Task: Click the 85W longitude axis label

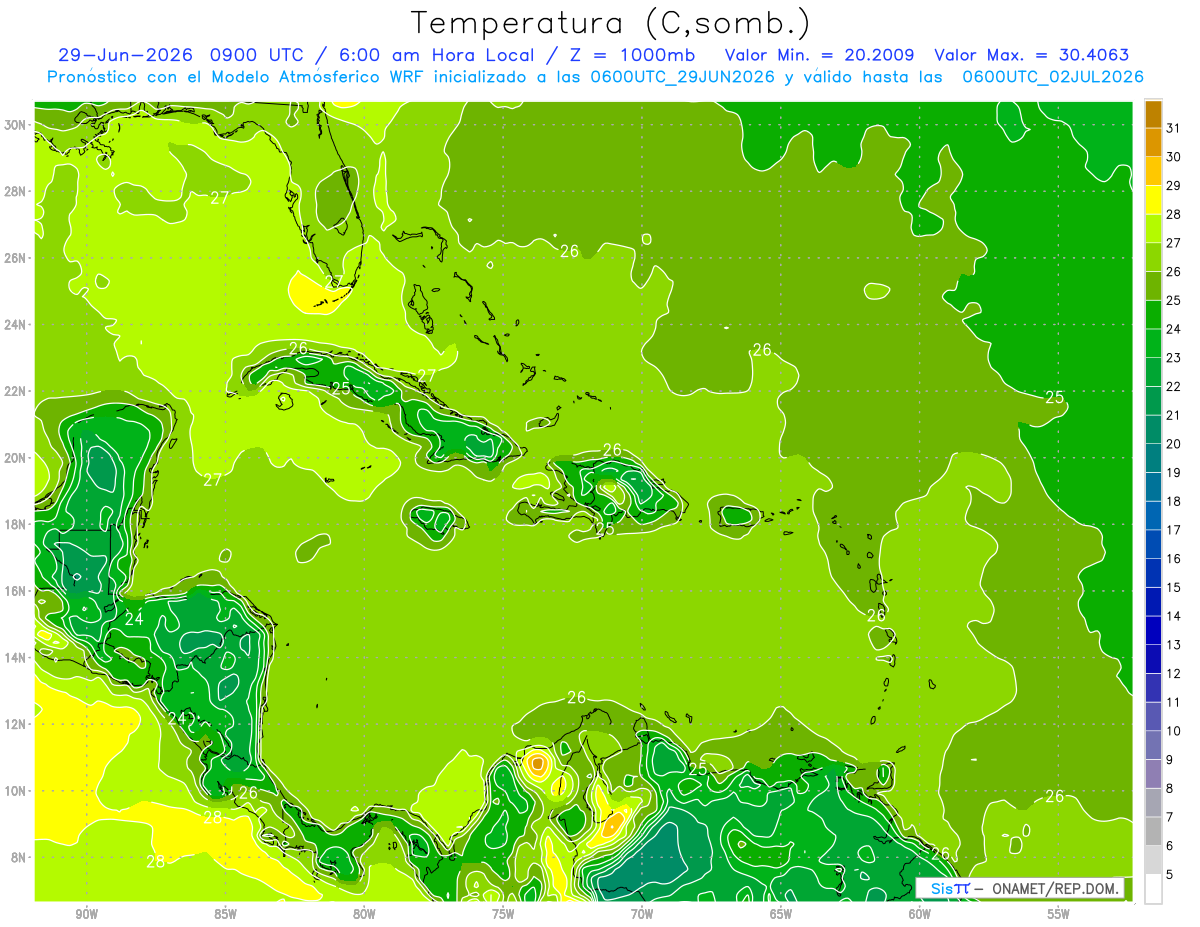Action: coord(226,914)
